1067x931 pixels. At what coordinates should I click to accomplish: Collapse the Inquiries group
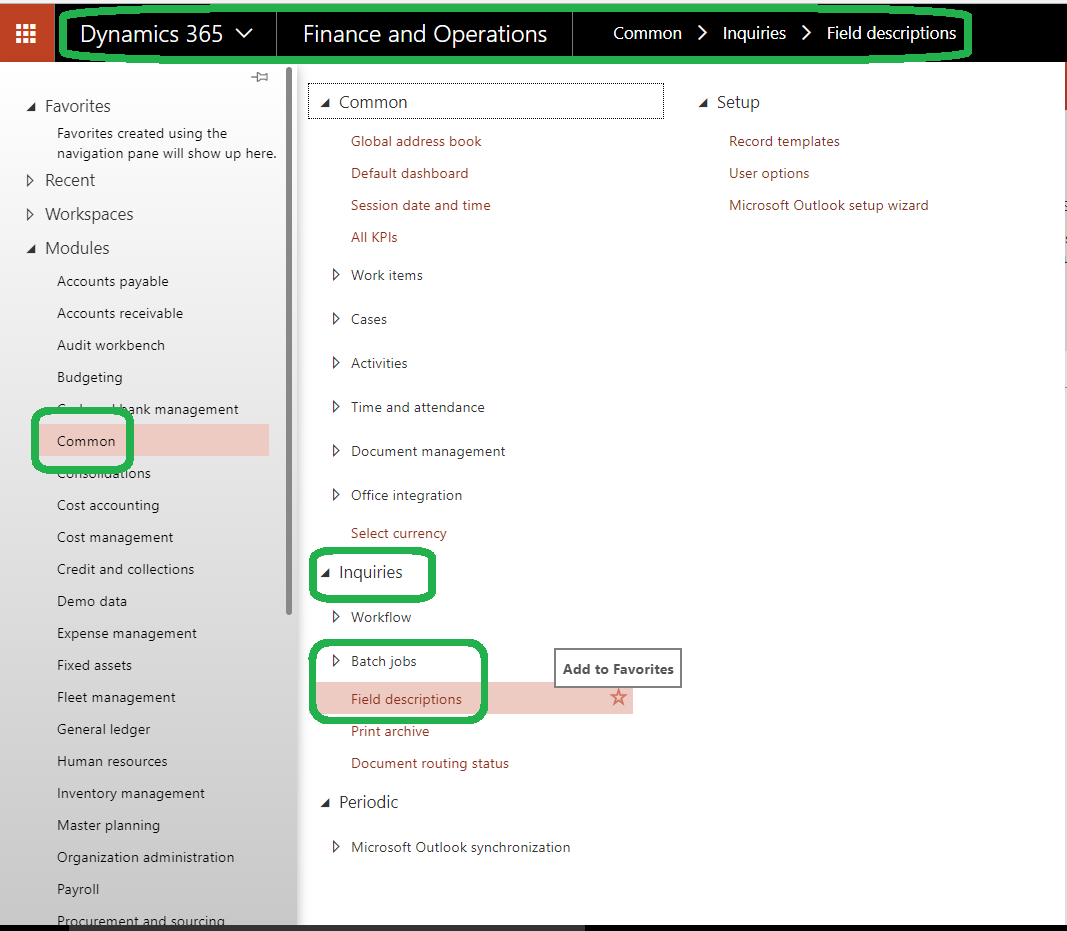pyautogui.click(x=325, y=573)
